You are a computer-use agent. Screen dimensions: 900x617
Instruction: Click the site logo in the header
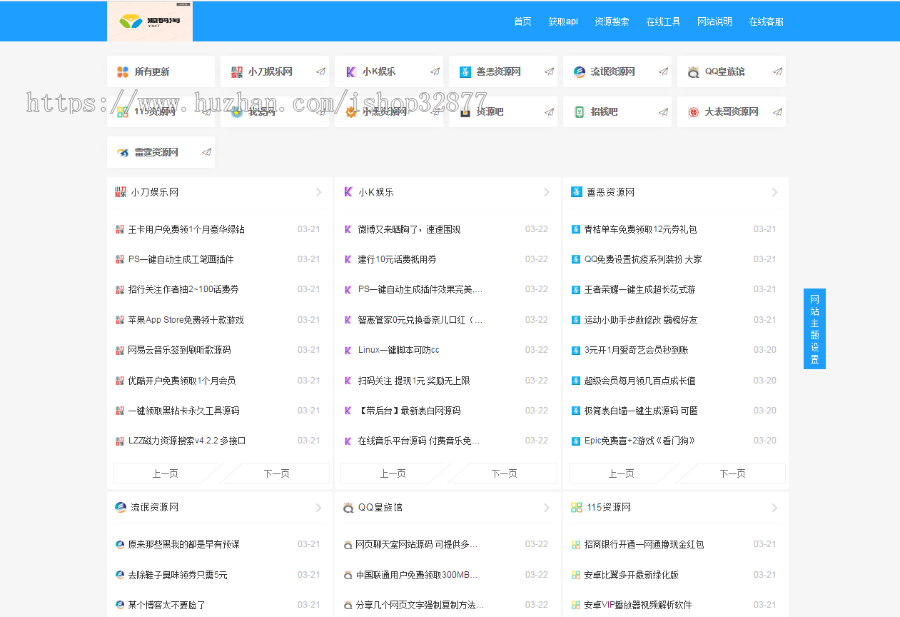150,21
